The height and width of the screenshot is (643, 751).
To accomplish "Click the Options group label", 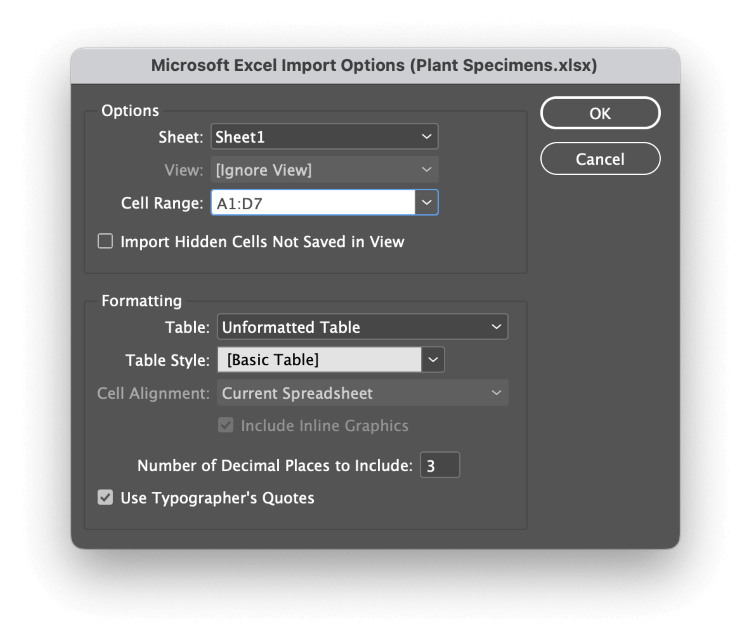I will (x=130, y=111).
